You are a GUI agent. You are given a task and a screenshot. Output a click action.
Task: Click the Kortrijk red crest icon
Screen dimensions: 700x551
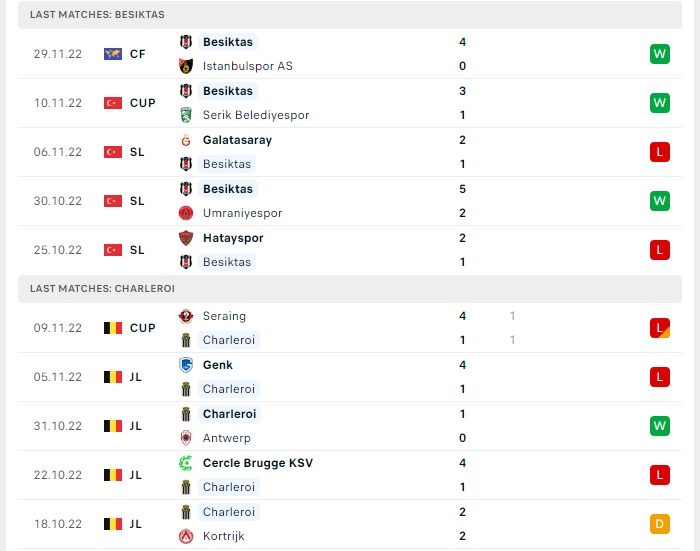tap(186, 536)
